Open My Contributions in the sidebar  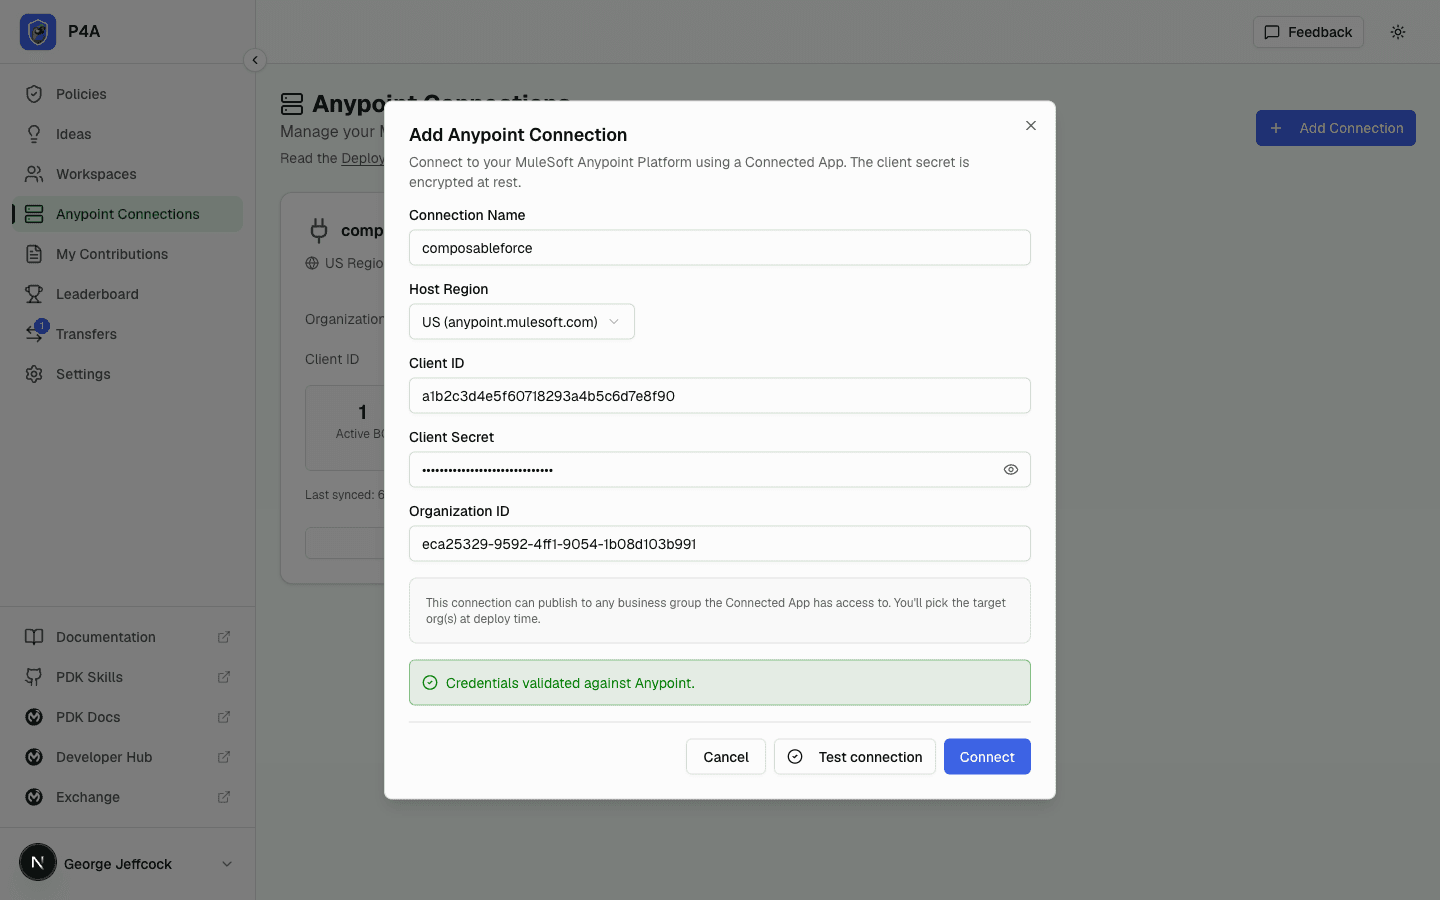pyautogui.click(x=127, y=254)
